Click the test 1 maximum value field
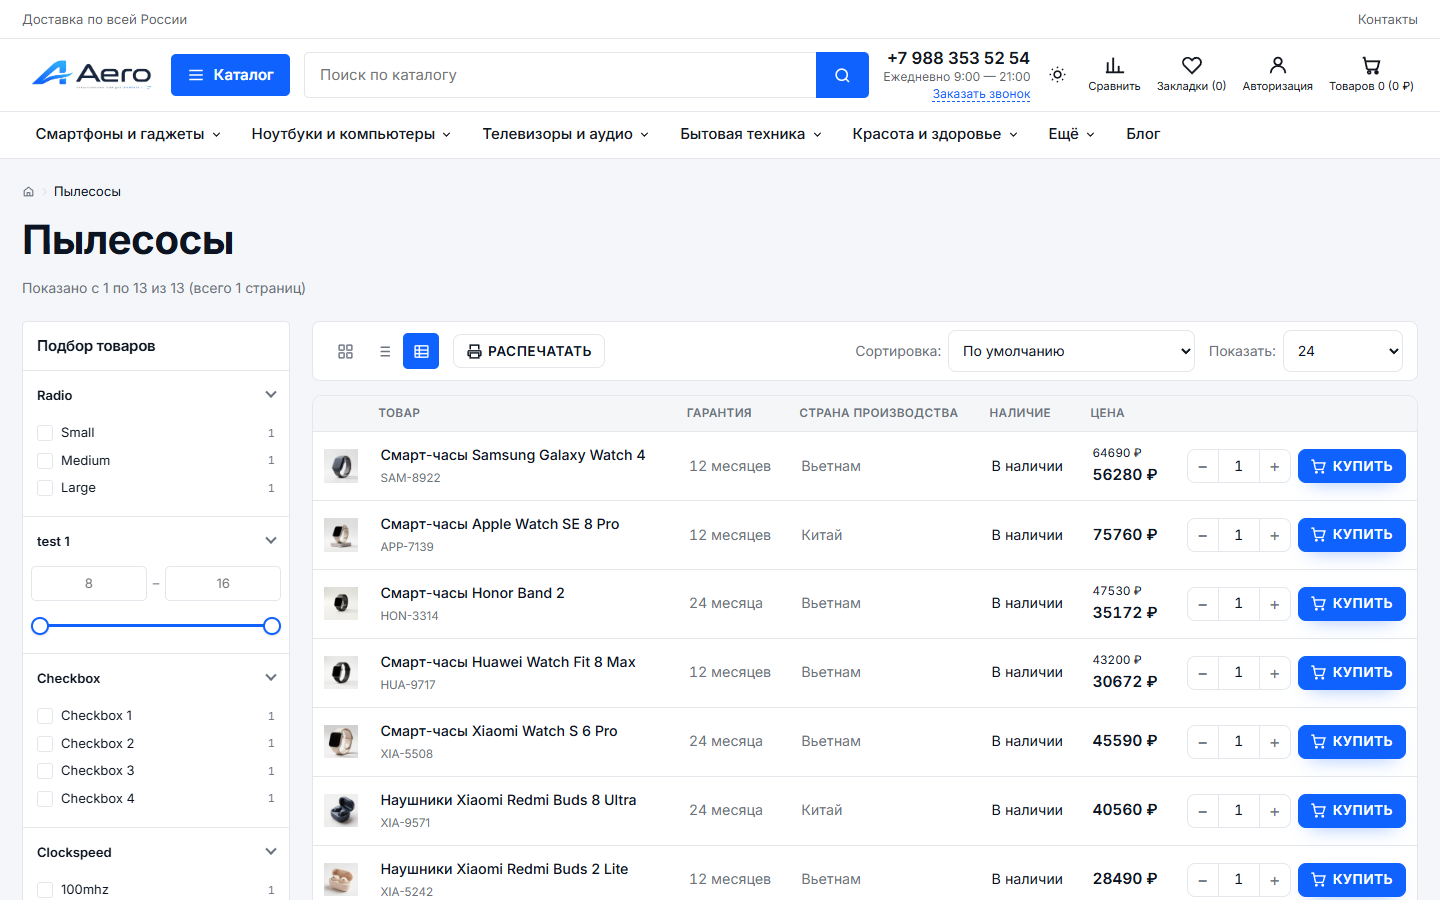The height and width of the screenshot is (900, 1440). (223, 583)
